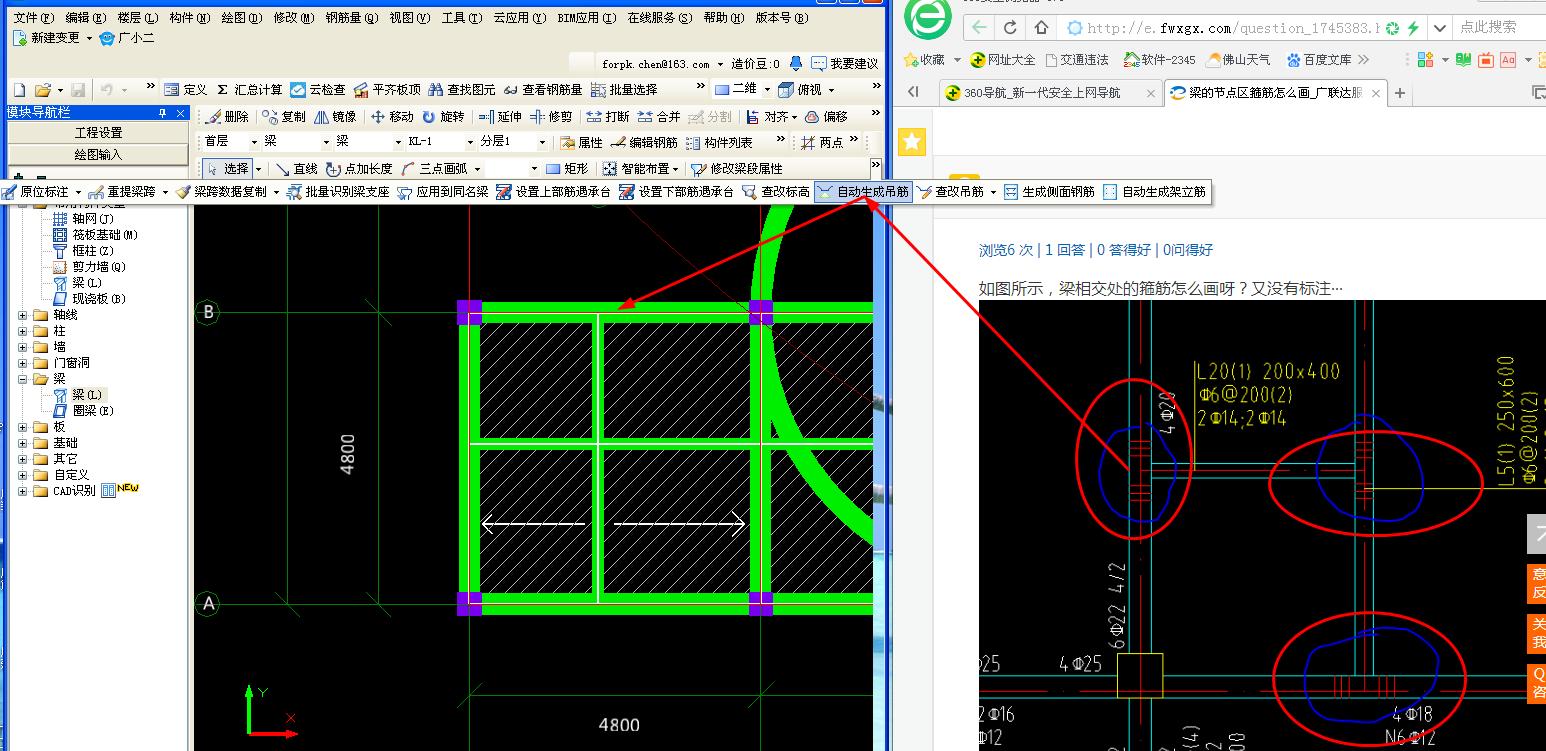Click the 工程设置 button
Viewport: 1546px width, 751px height.
[98, 132]
